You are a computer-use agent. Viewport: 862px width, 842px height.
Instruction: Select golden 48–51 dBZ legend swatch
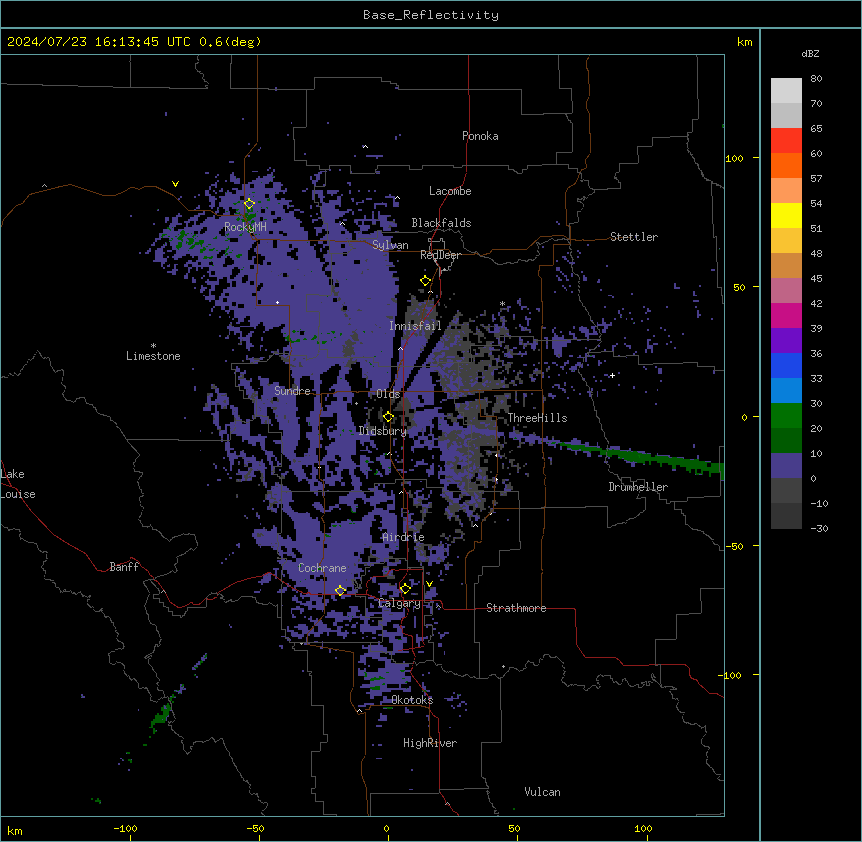coord(786,240)
